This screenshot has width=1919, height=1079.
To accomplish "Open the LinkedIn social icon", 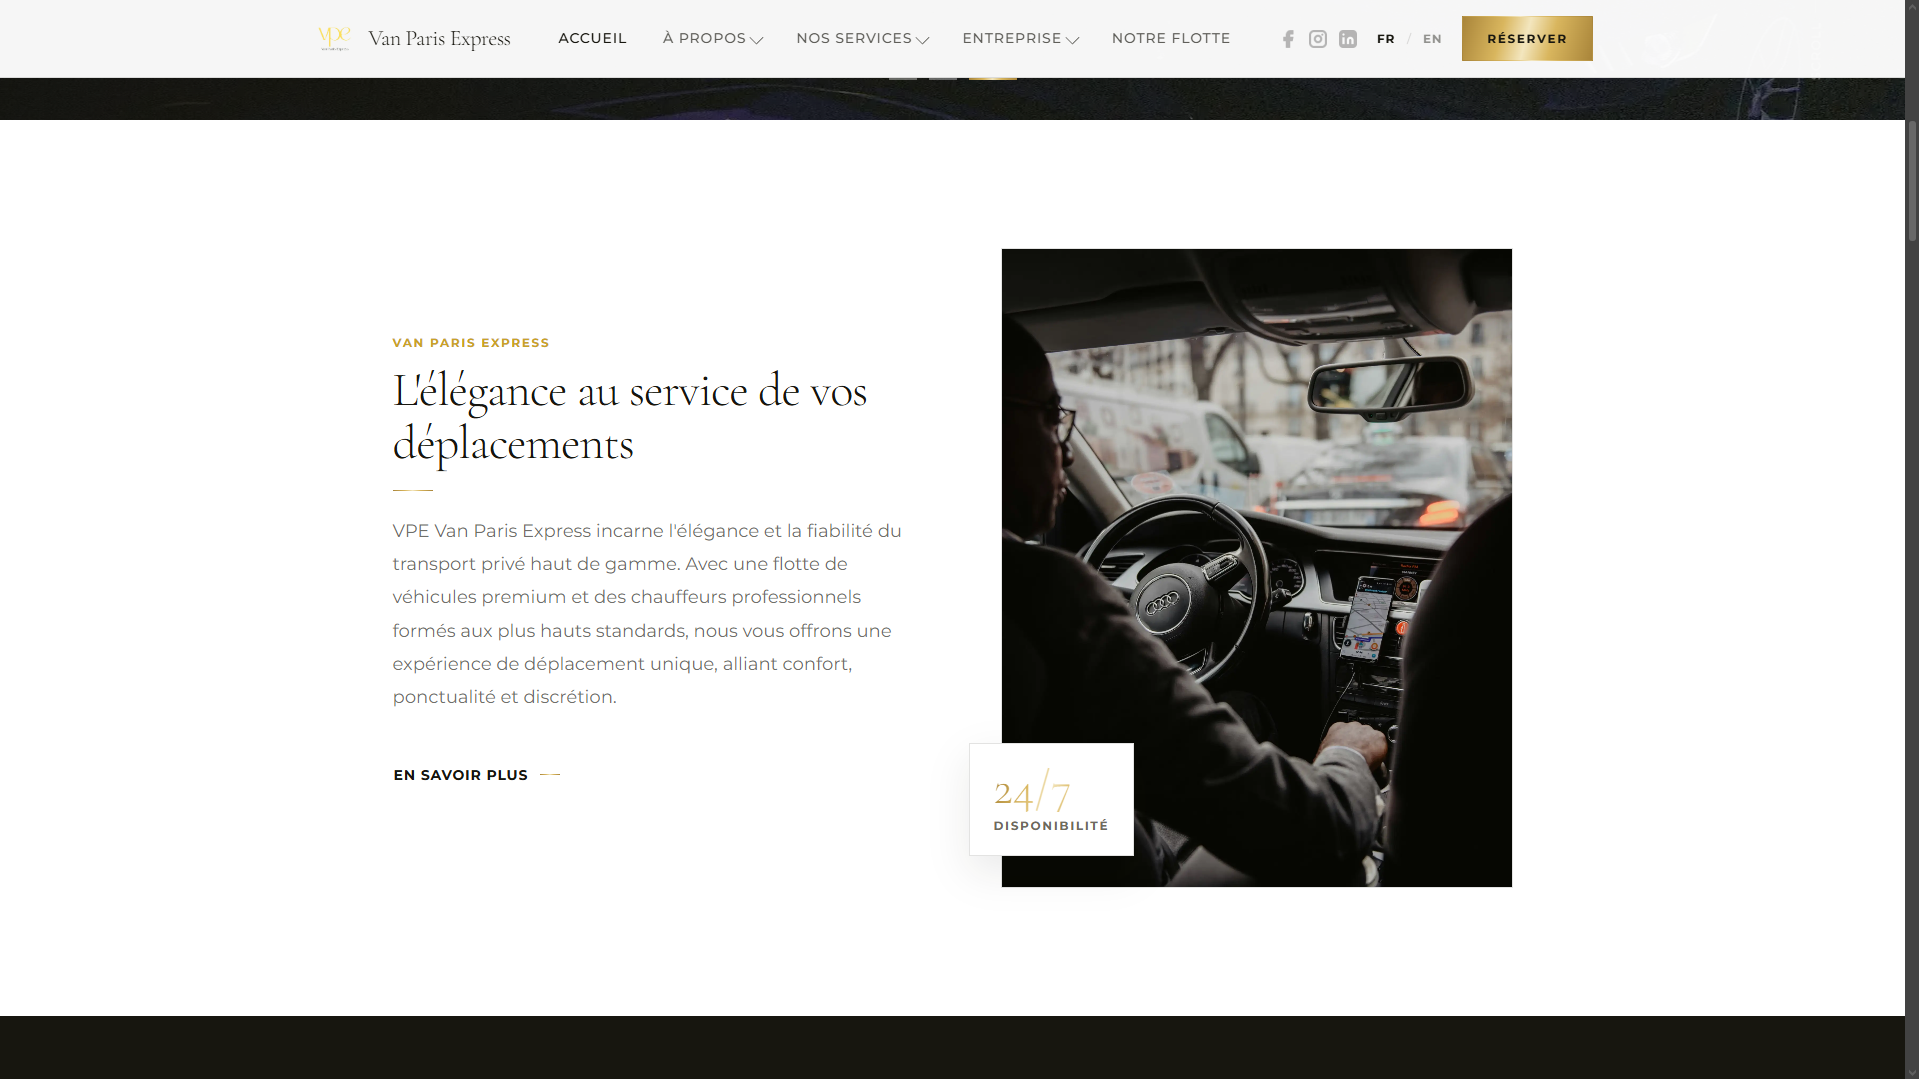I will (x=1348, y=39).
